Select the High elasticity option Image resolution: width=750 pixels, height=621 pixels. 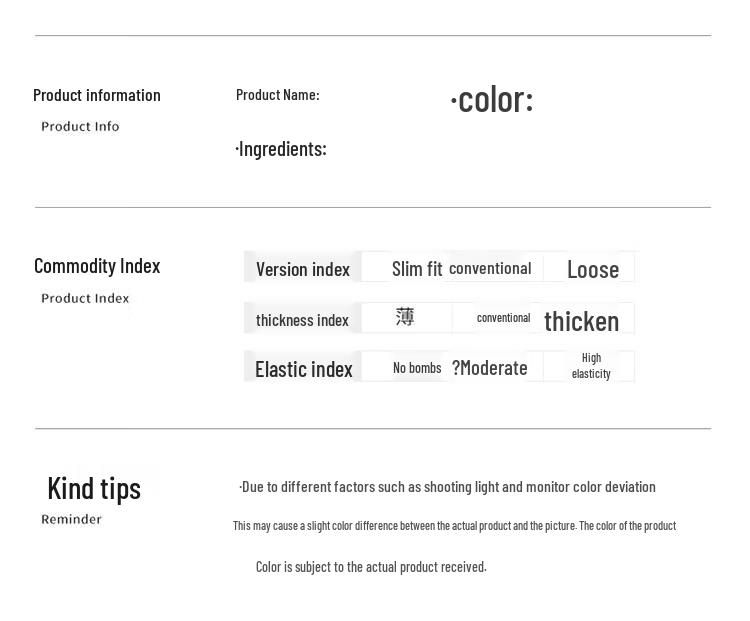click(x=591, y=366)
